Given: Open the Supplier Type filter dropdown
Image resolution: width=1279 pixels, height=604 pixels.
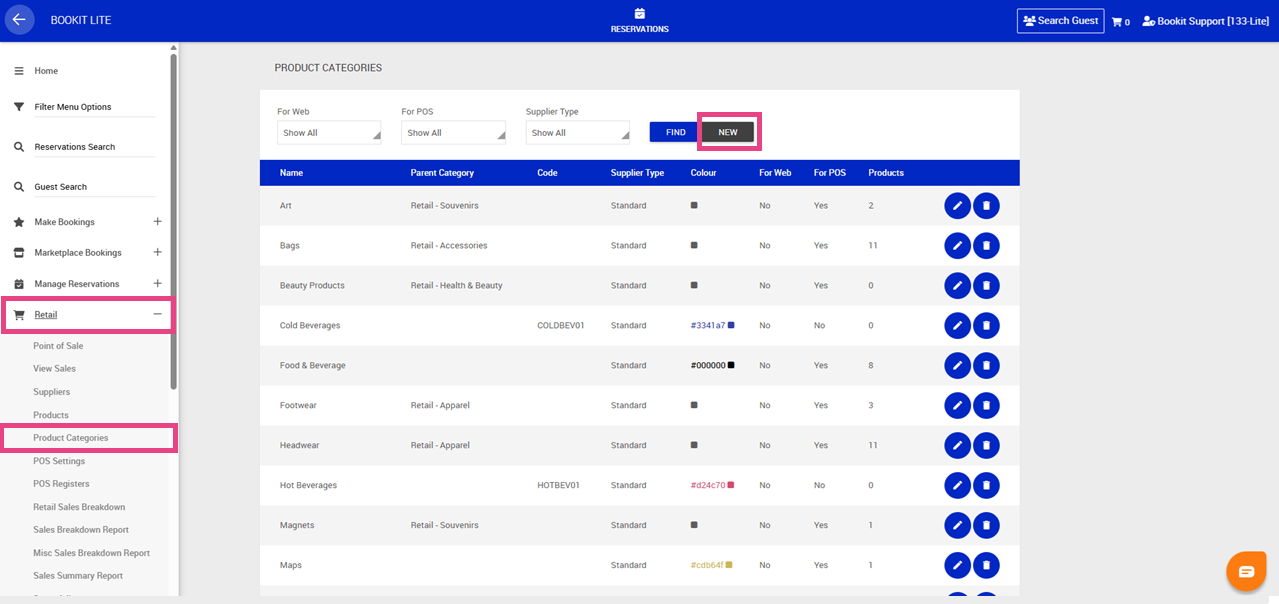Looking at the screenshot, I should click(577, 133).
